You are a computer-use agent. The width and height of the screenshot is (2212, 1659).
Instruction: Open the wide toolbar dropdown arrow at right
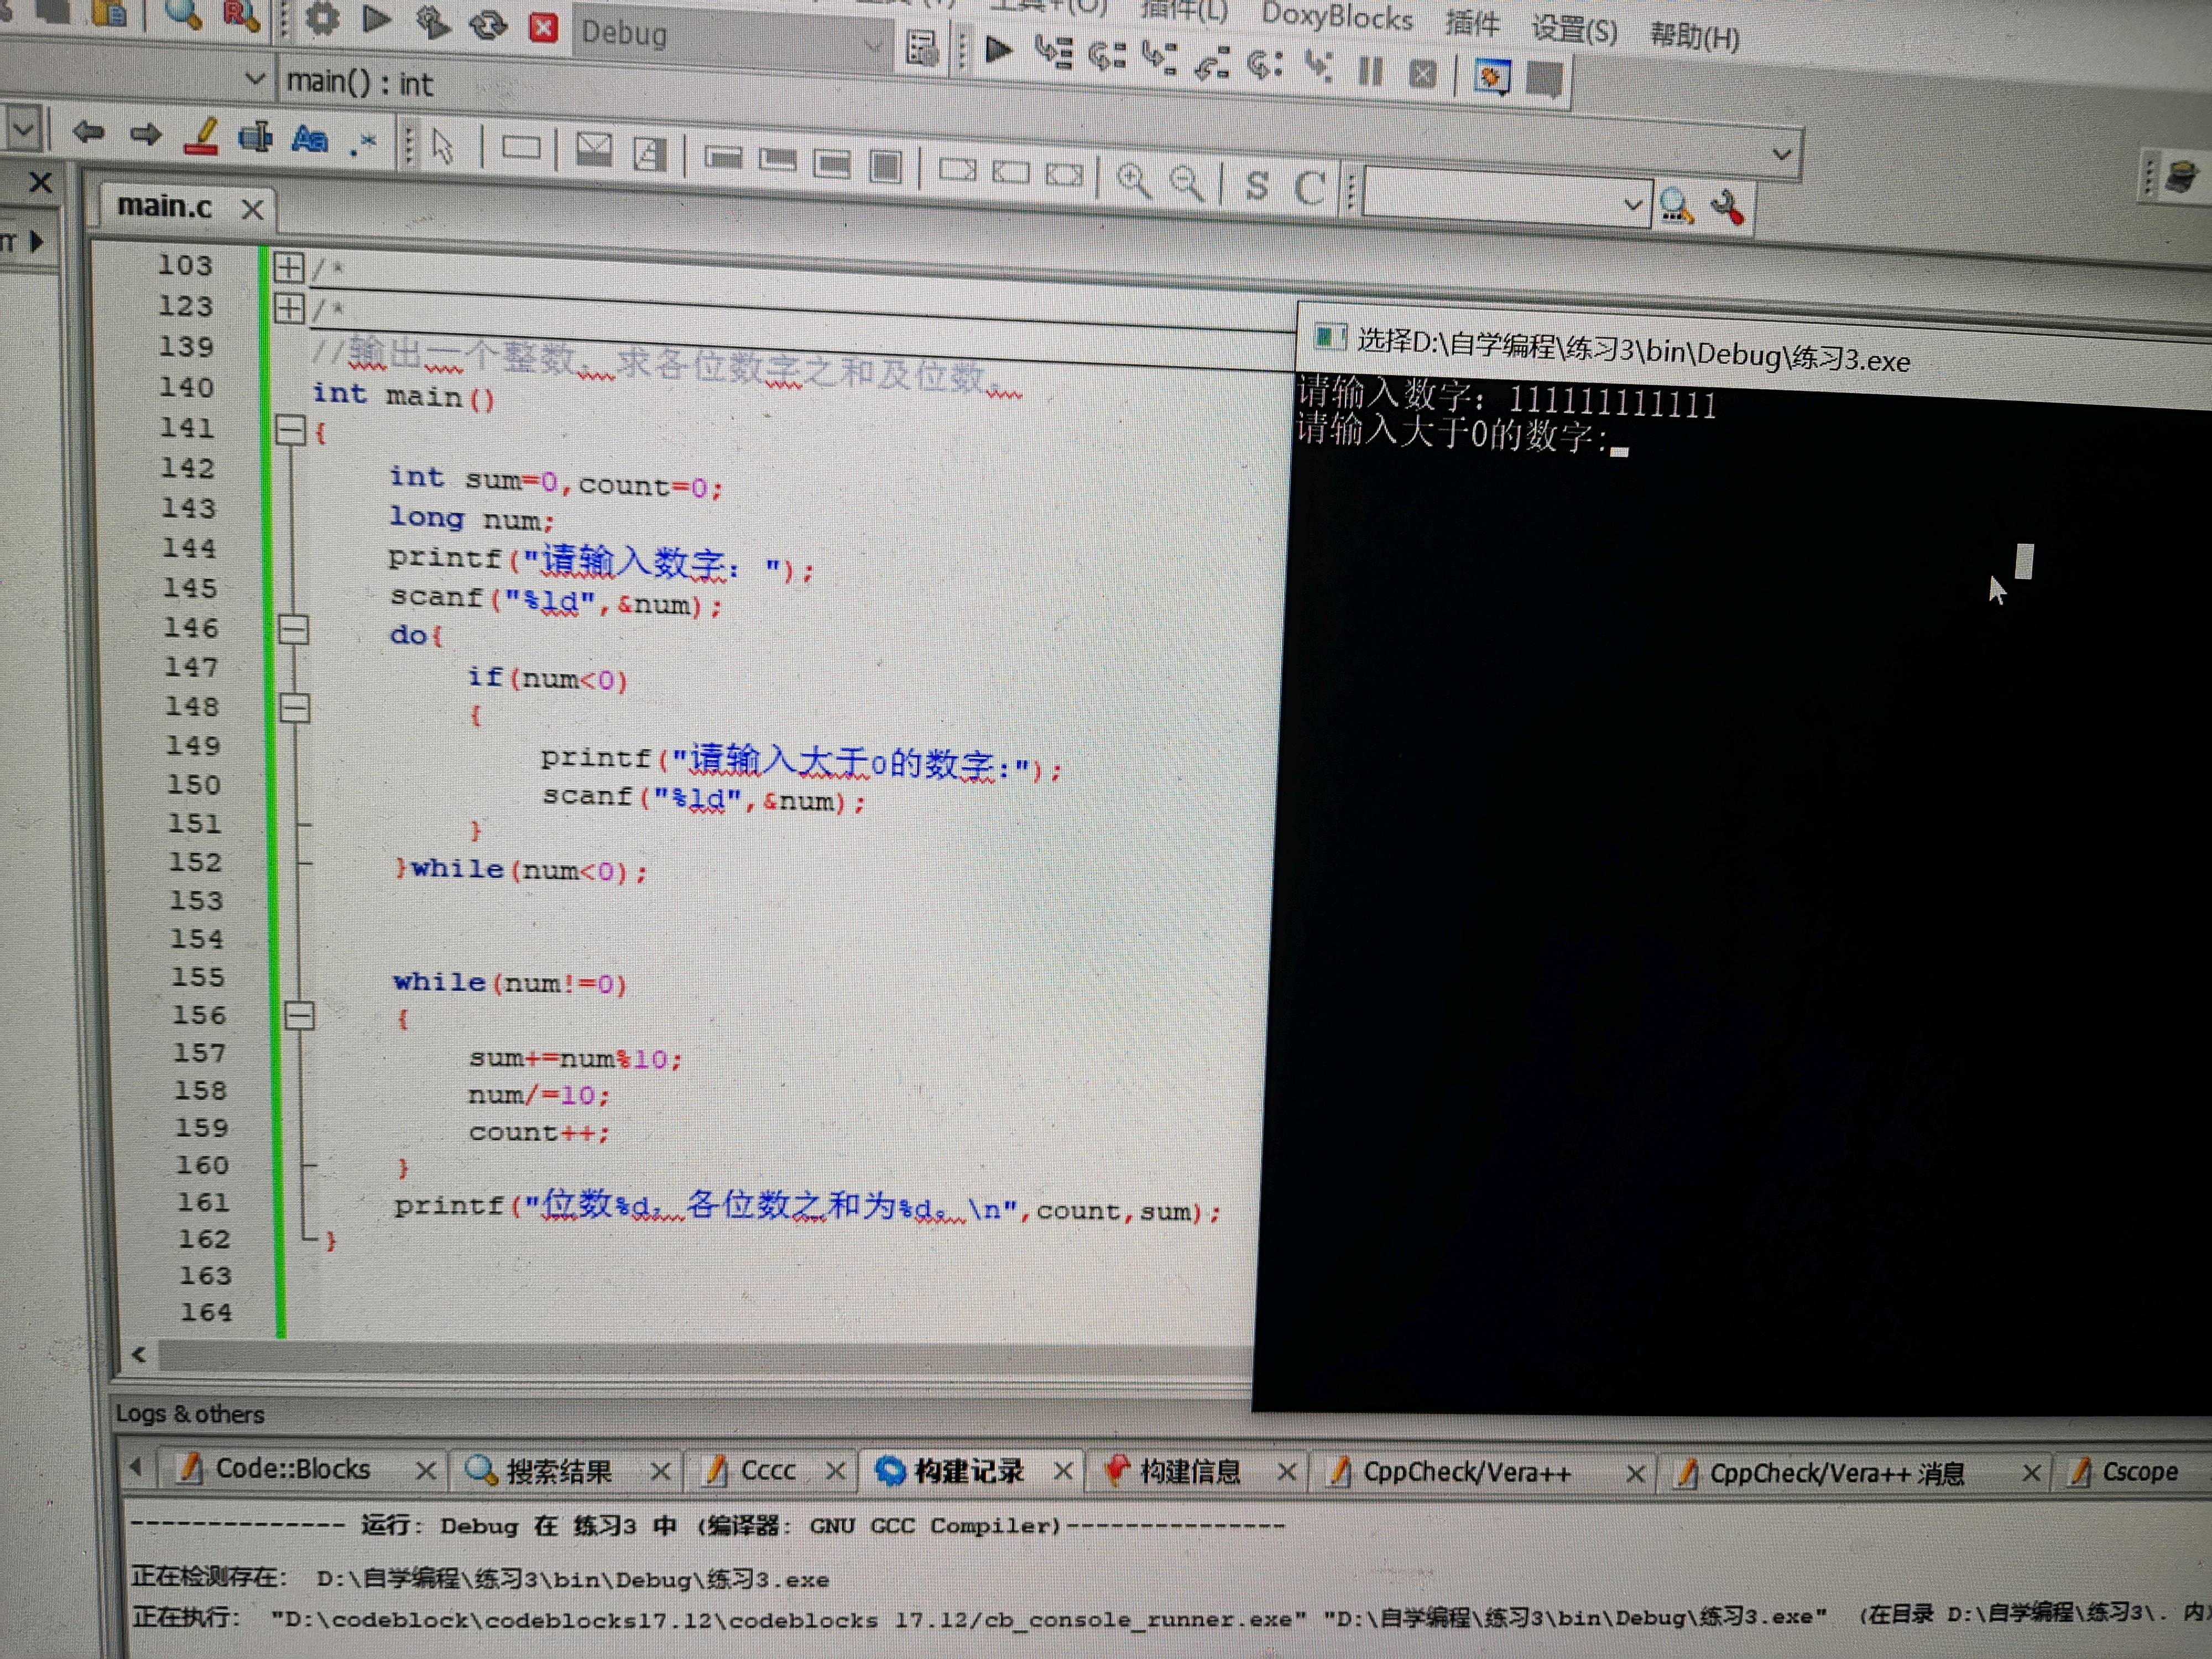pyautogui.click(x=1781, y=154)
